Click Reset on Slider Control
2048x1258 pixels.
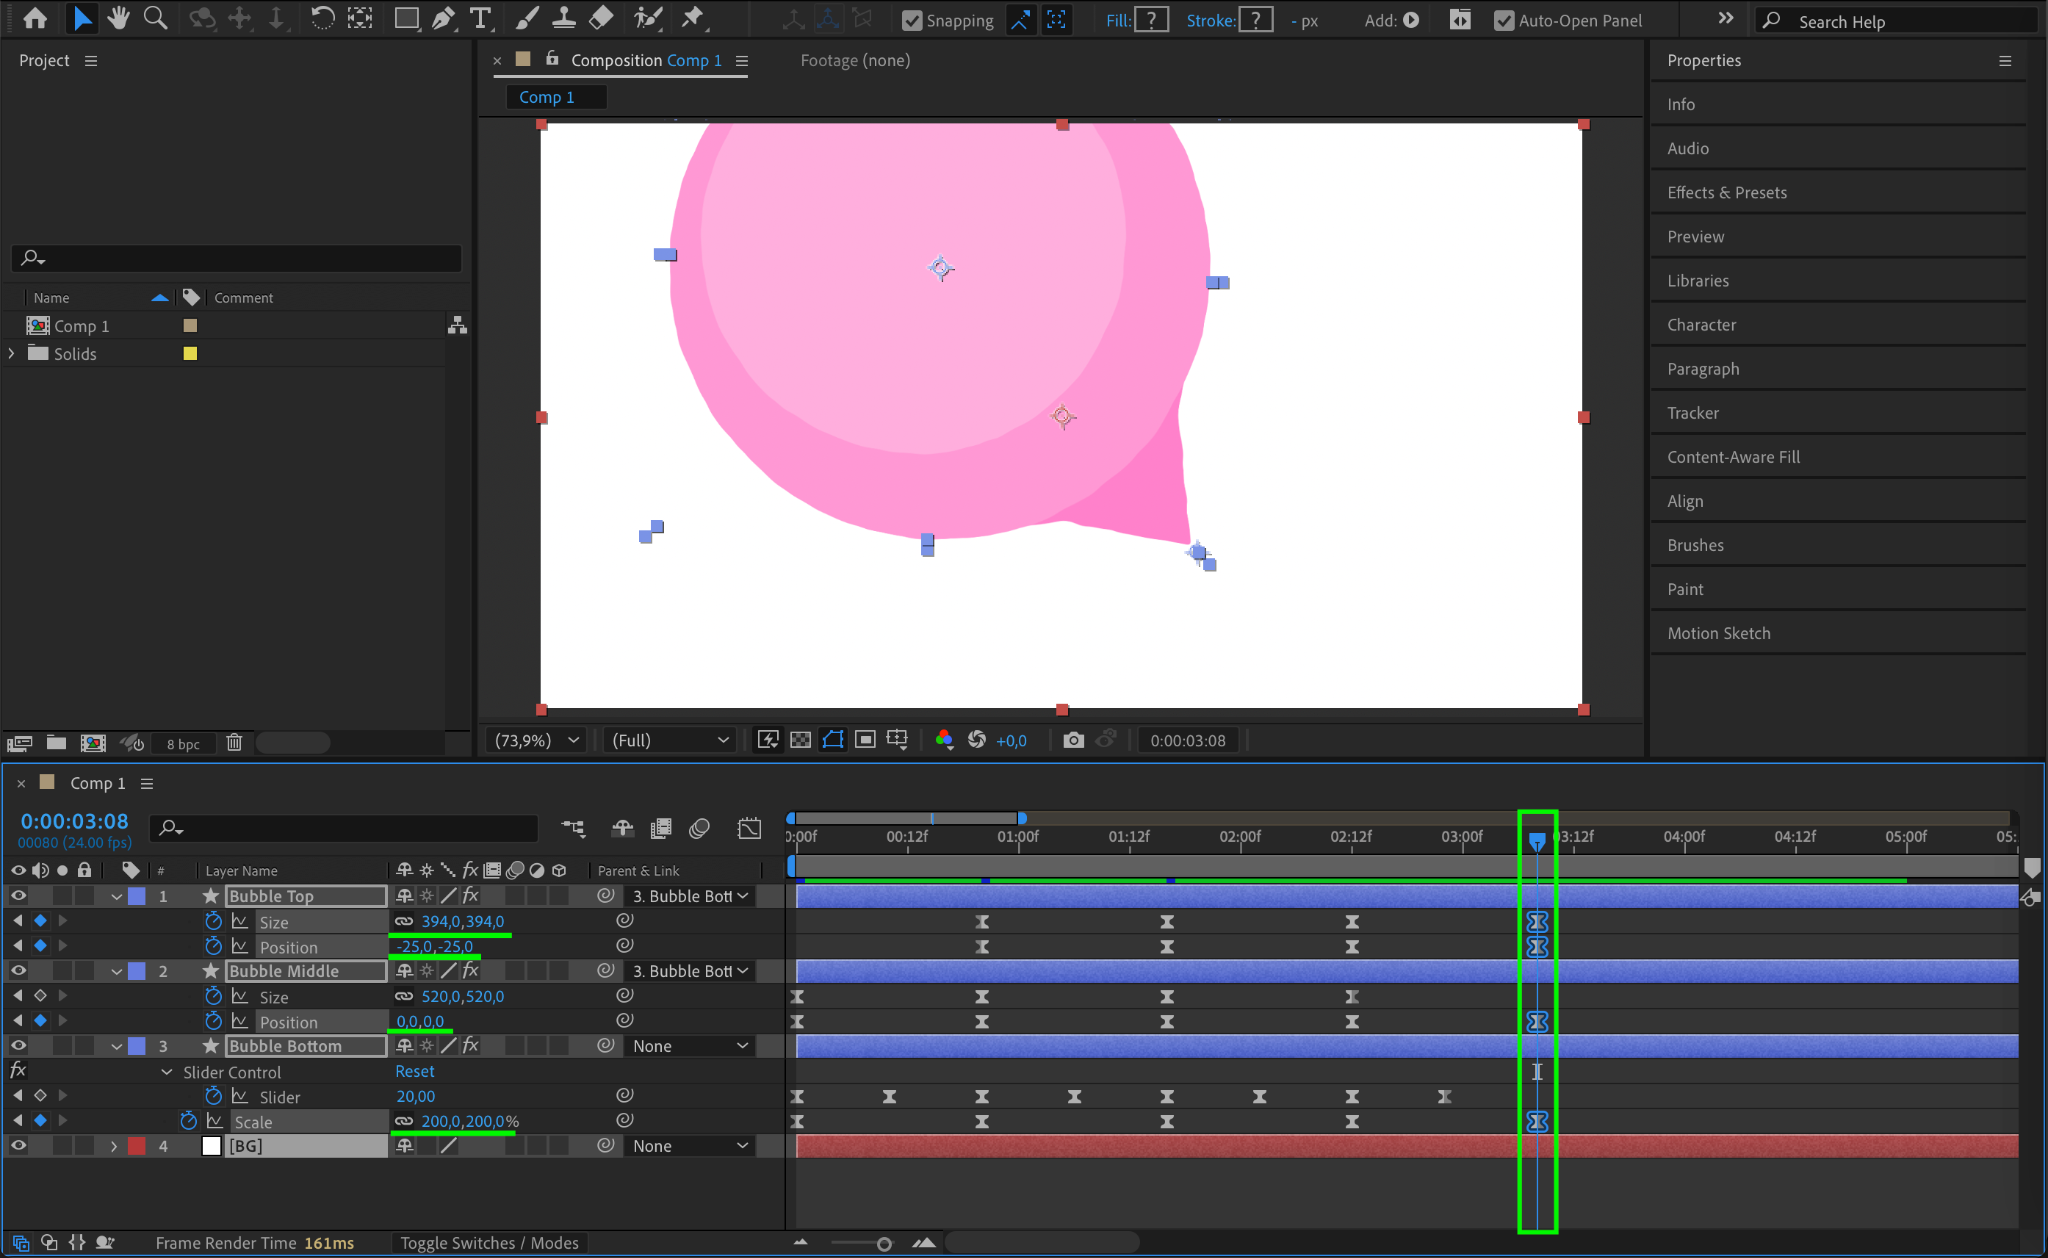(x=414, y=1071)
